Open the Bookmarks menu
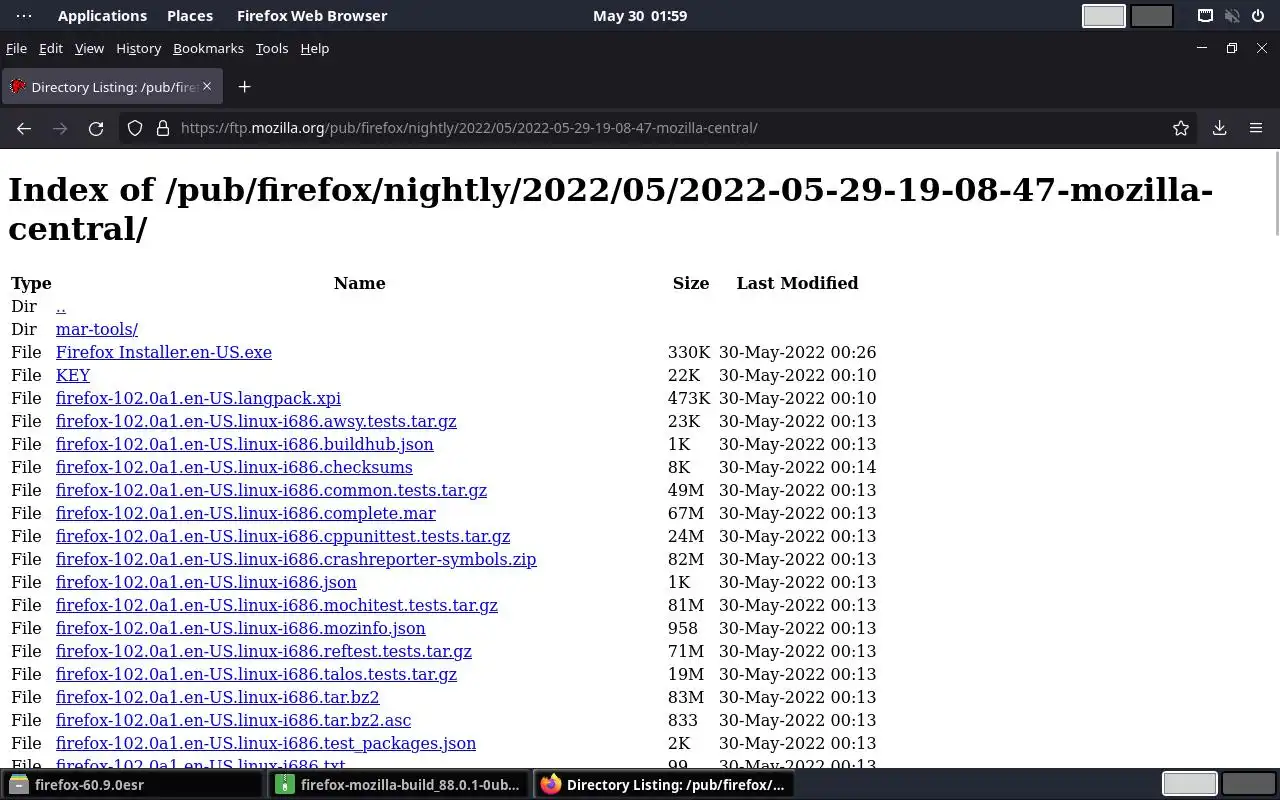This screenshot has width=1280, height=800. (208, 48)
